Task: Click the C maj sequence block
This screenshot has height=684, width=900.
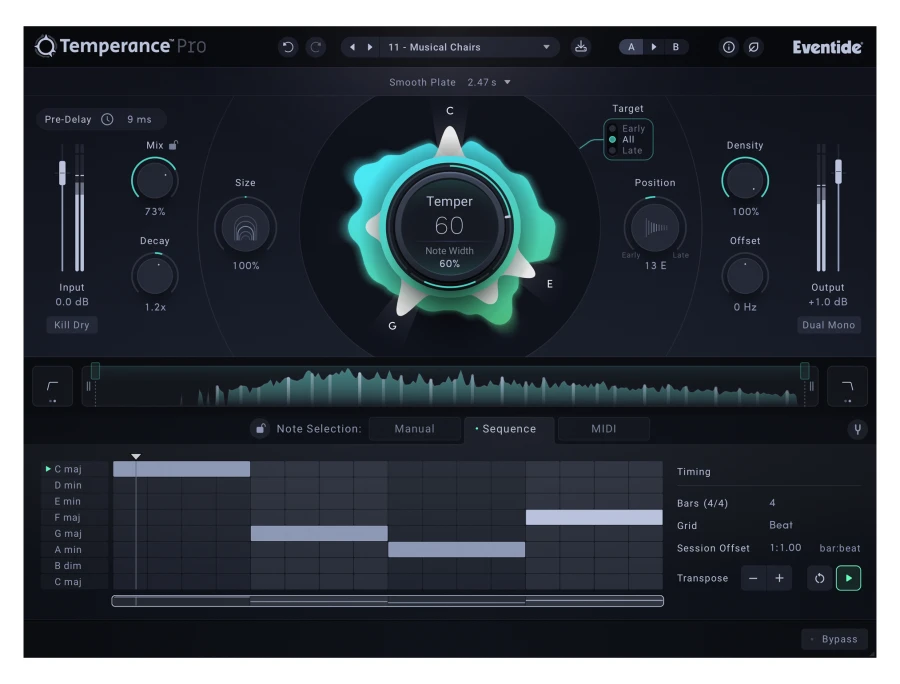Action: [181, 469]
